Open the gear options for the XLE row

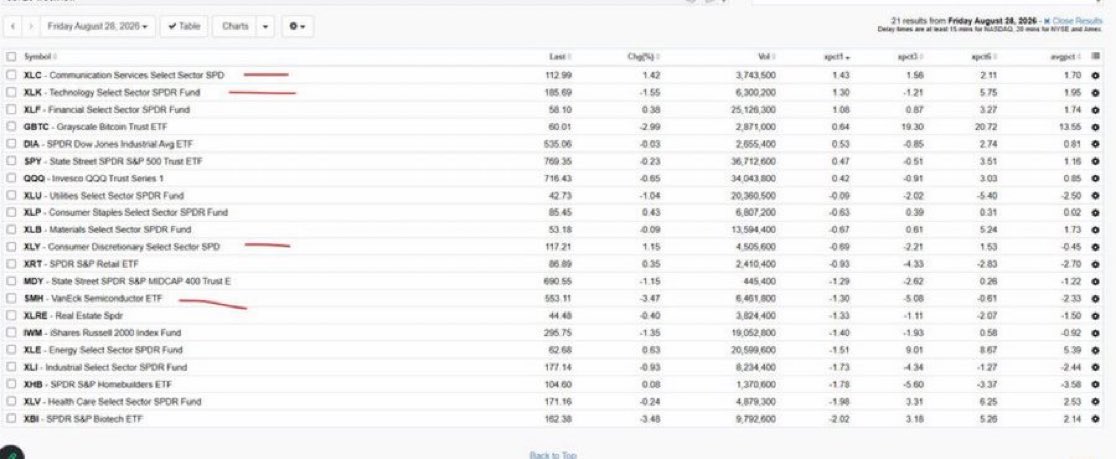pyautogui.click(x=1095, y=350)
